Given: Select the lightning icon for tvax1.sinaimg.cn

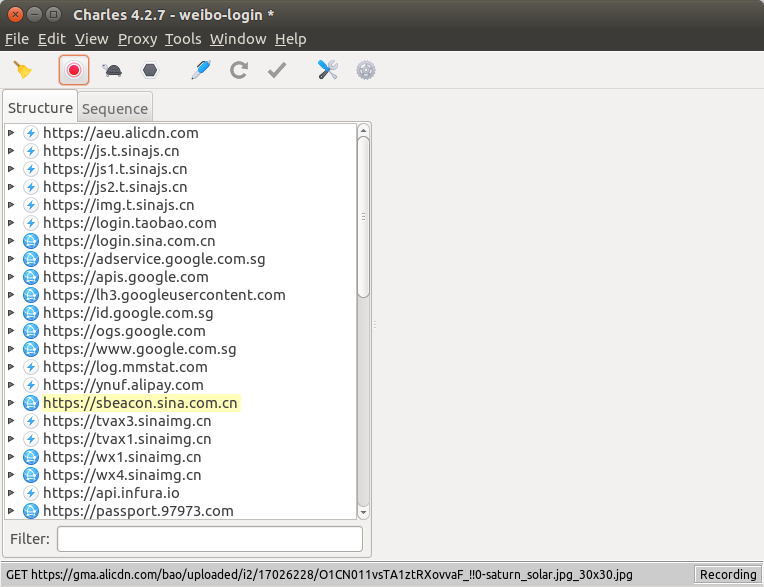Looking at the screenshot, I should (31, 439).
